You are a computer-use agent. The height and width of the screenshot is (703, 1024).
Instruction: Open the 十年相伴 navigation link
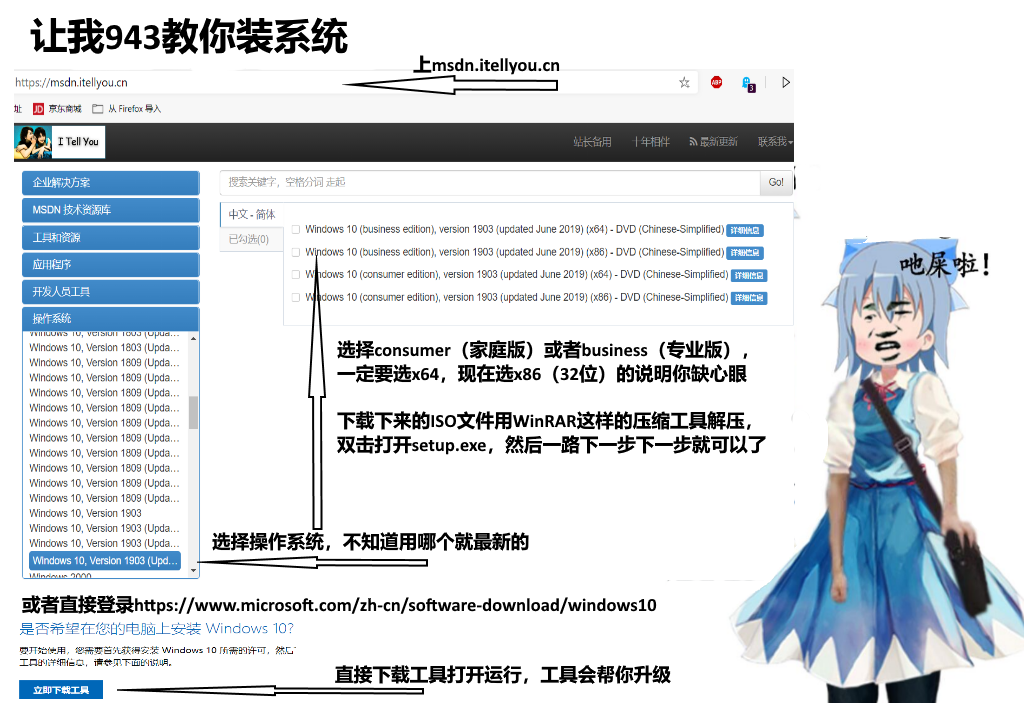650,142
